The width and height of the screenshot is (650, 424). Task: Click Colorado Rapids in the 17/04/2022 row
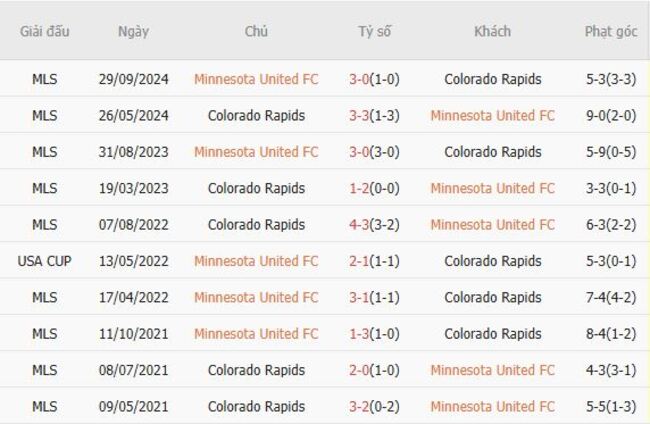[x=492, y=297]
